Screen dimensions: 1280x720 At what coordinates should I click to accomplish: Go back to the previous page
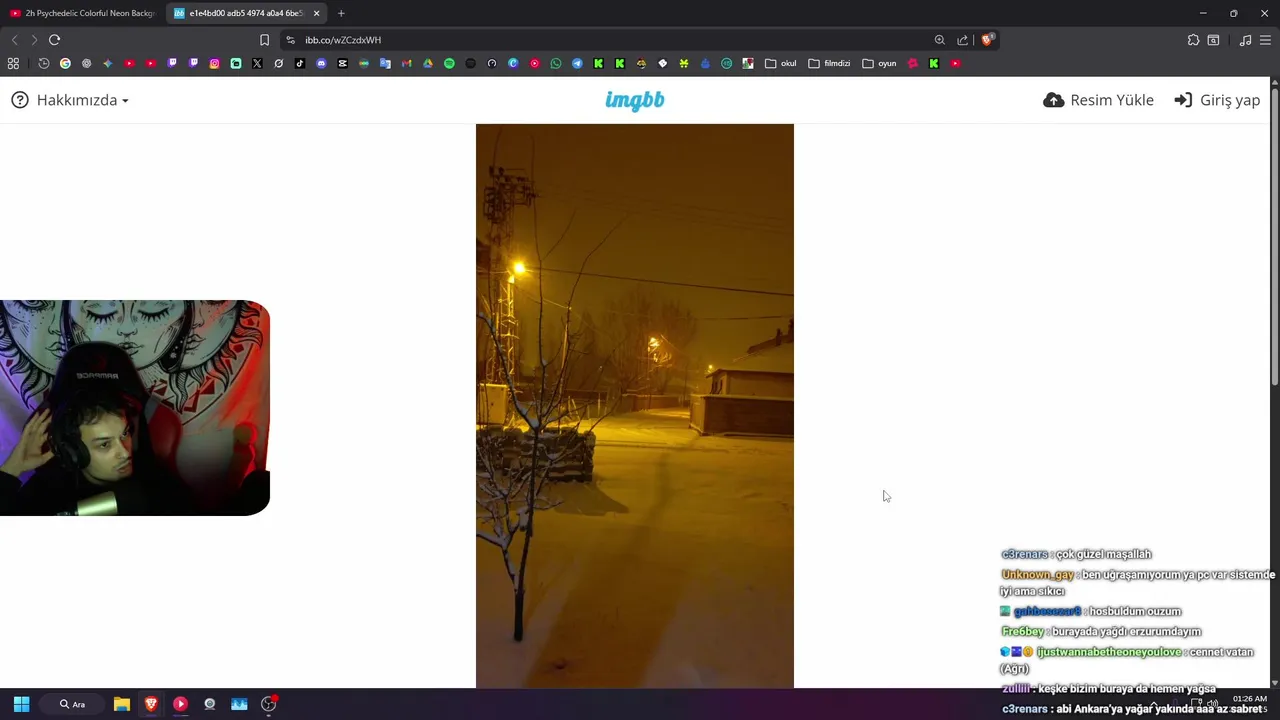pyautogui.click(x=14, y=40)
